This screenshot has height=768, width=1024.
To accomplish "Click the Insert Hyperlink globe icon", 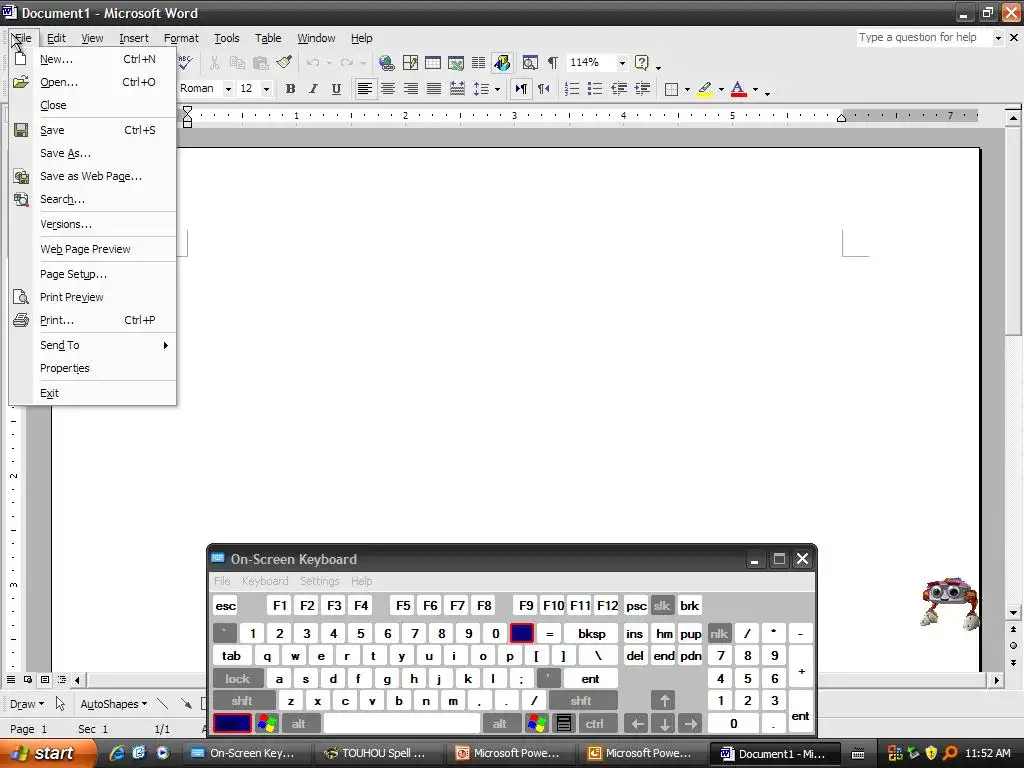I will pyautogui.click(x=387, y=63).
